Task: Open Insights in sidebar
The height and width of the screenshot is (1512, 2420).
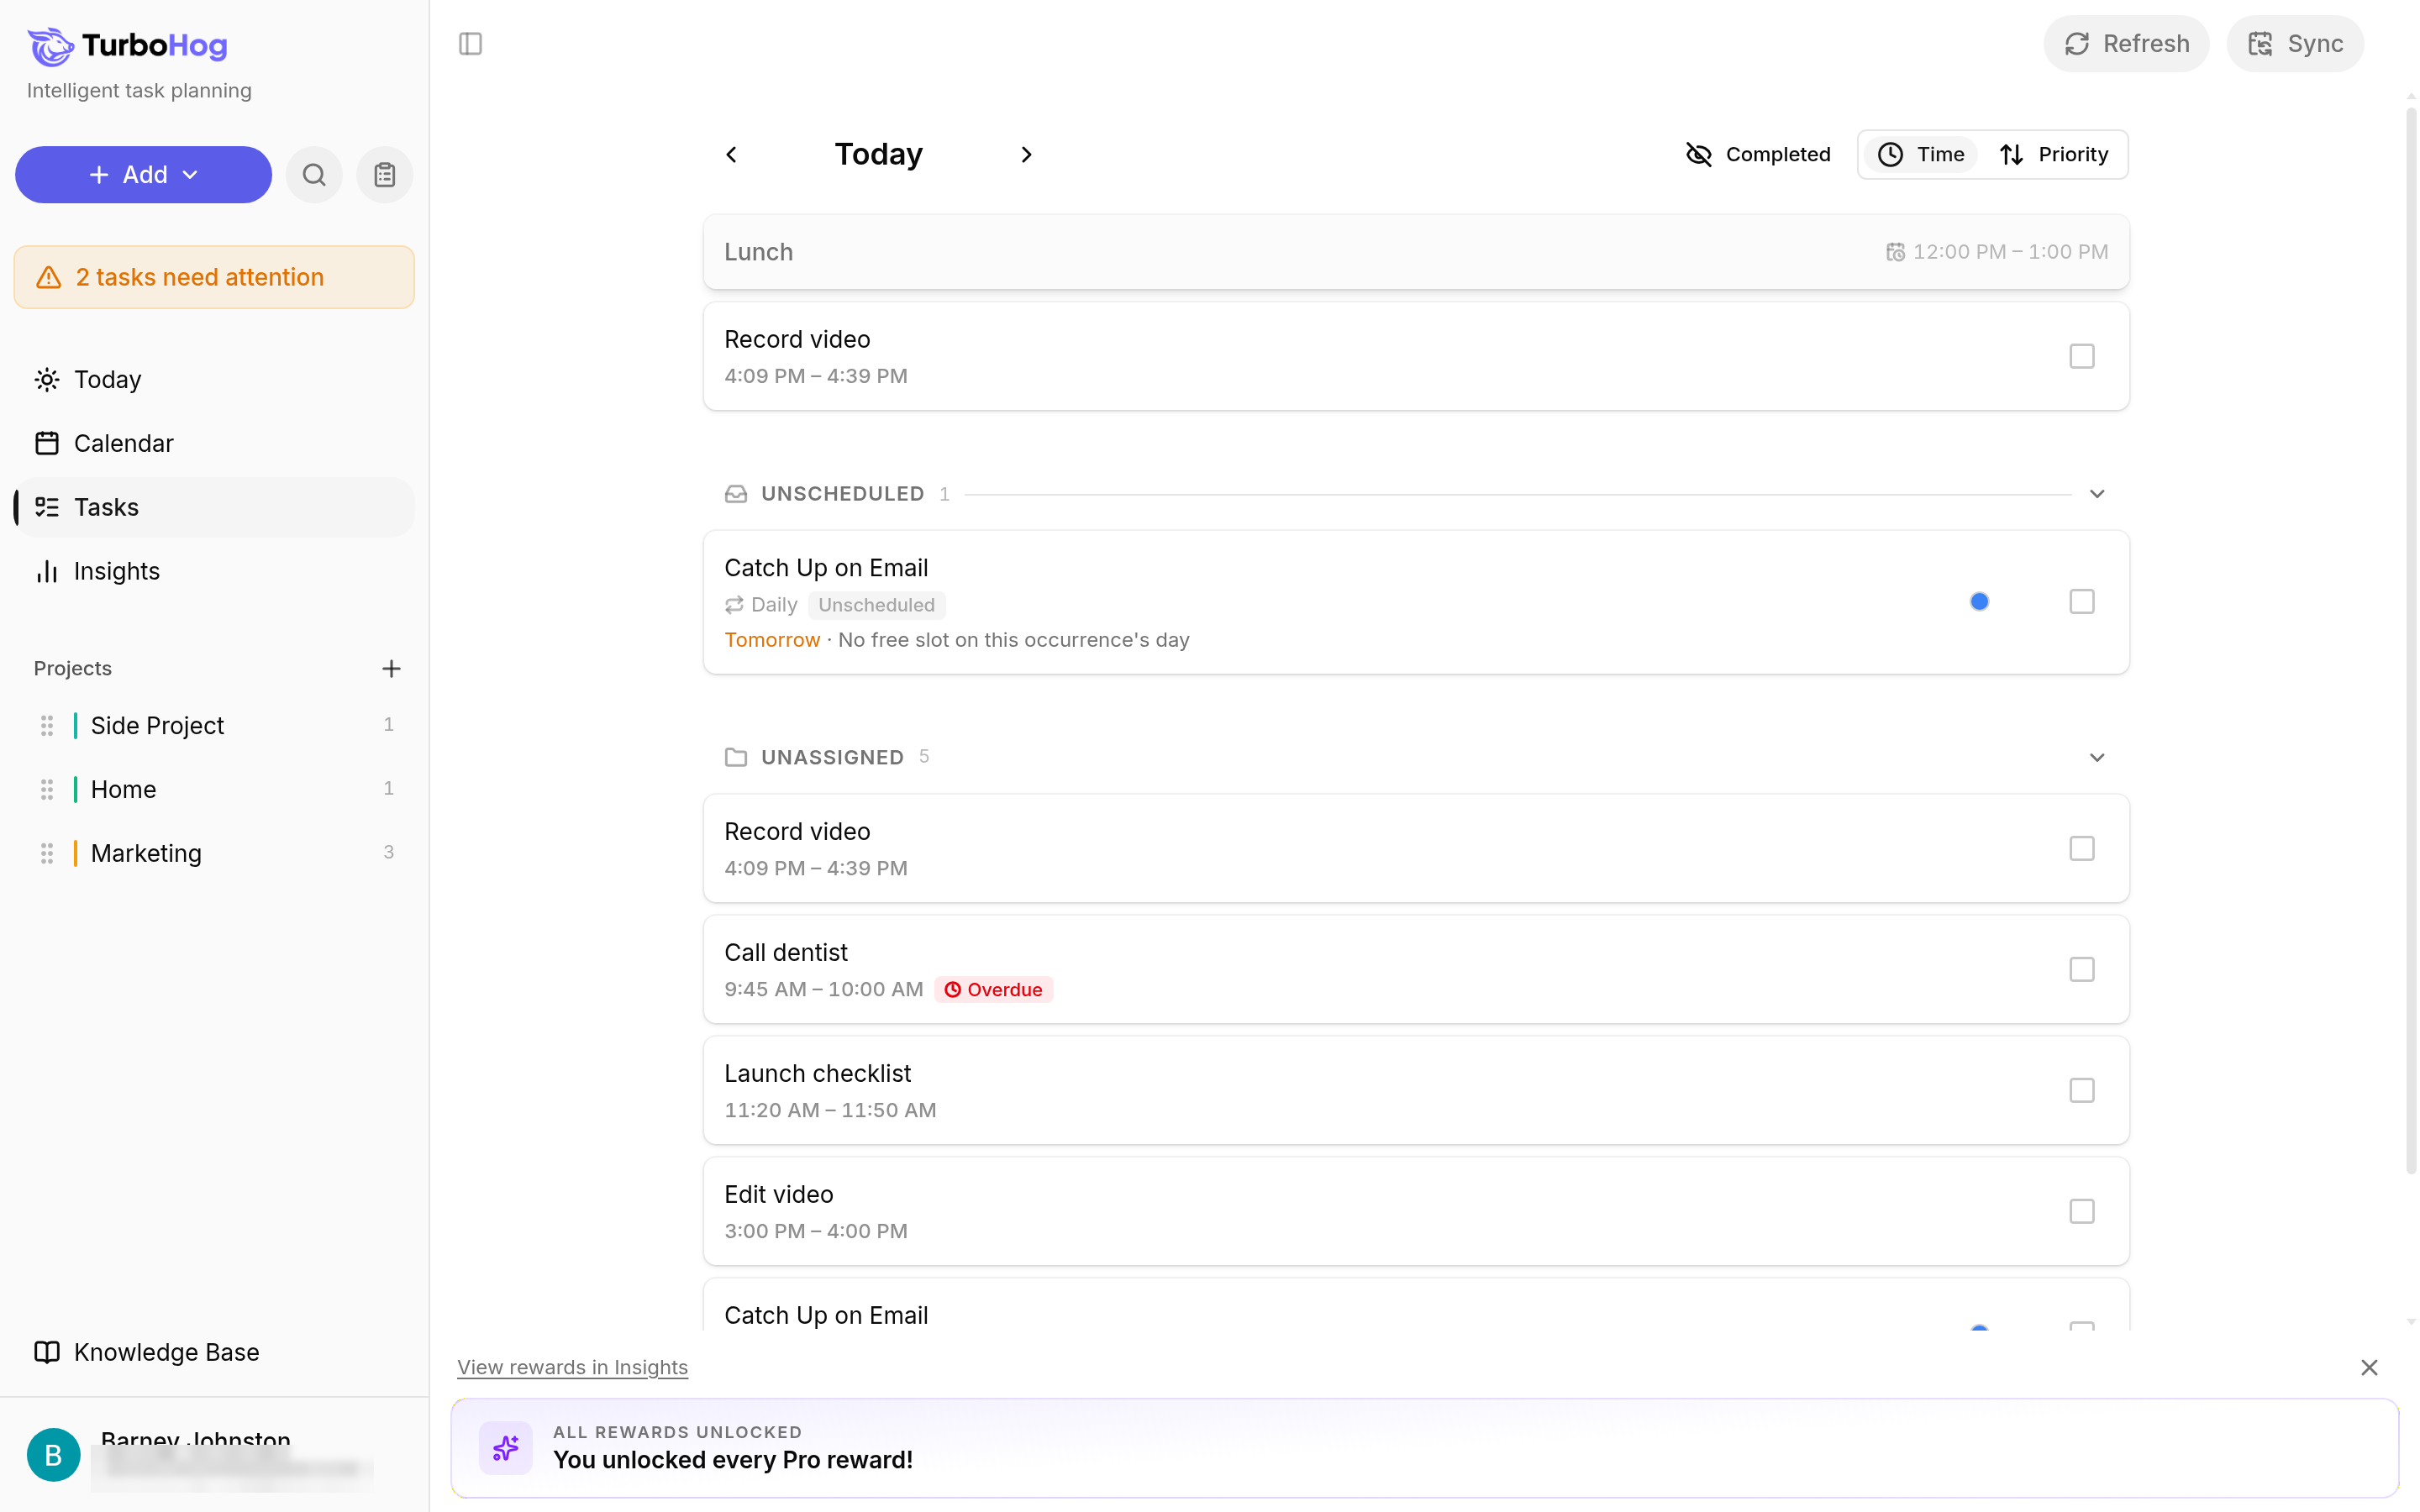Action: pyautogui.click(x=214, y=571)
